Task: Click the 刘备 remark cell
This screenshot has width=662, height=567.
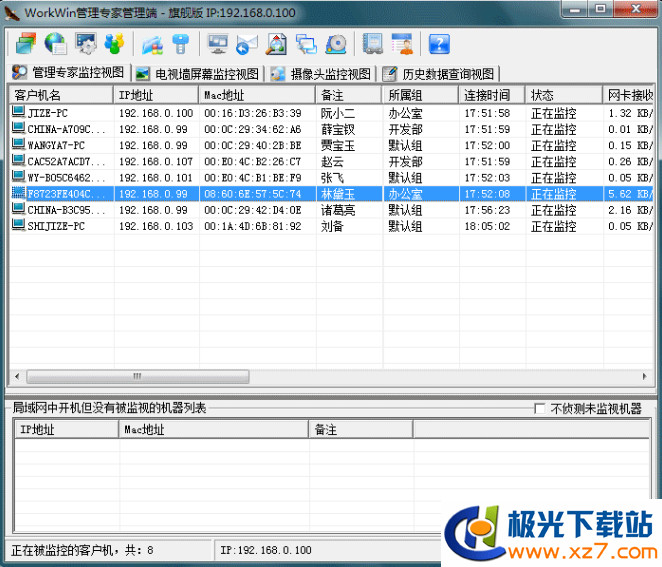Action: 332,226
